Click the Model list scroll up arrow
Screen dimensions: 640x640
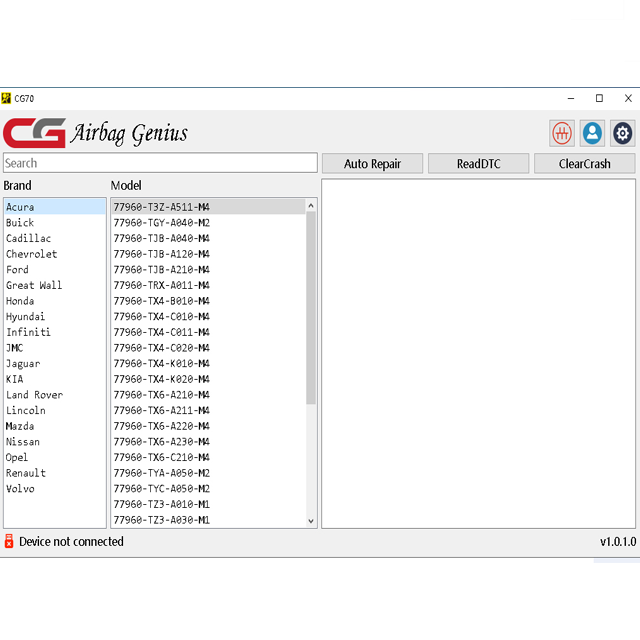tap(310, 206)
